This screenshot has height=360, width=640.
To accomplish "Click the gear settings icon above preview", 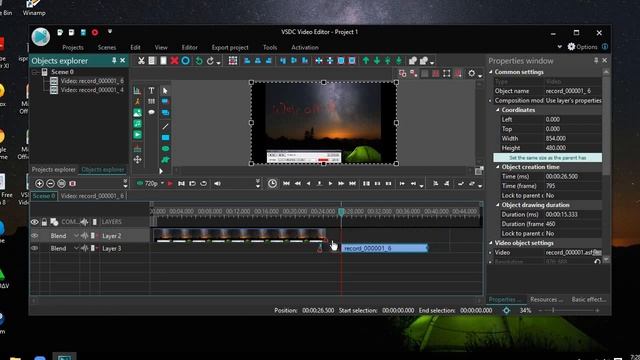I will click(472, 73).
